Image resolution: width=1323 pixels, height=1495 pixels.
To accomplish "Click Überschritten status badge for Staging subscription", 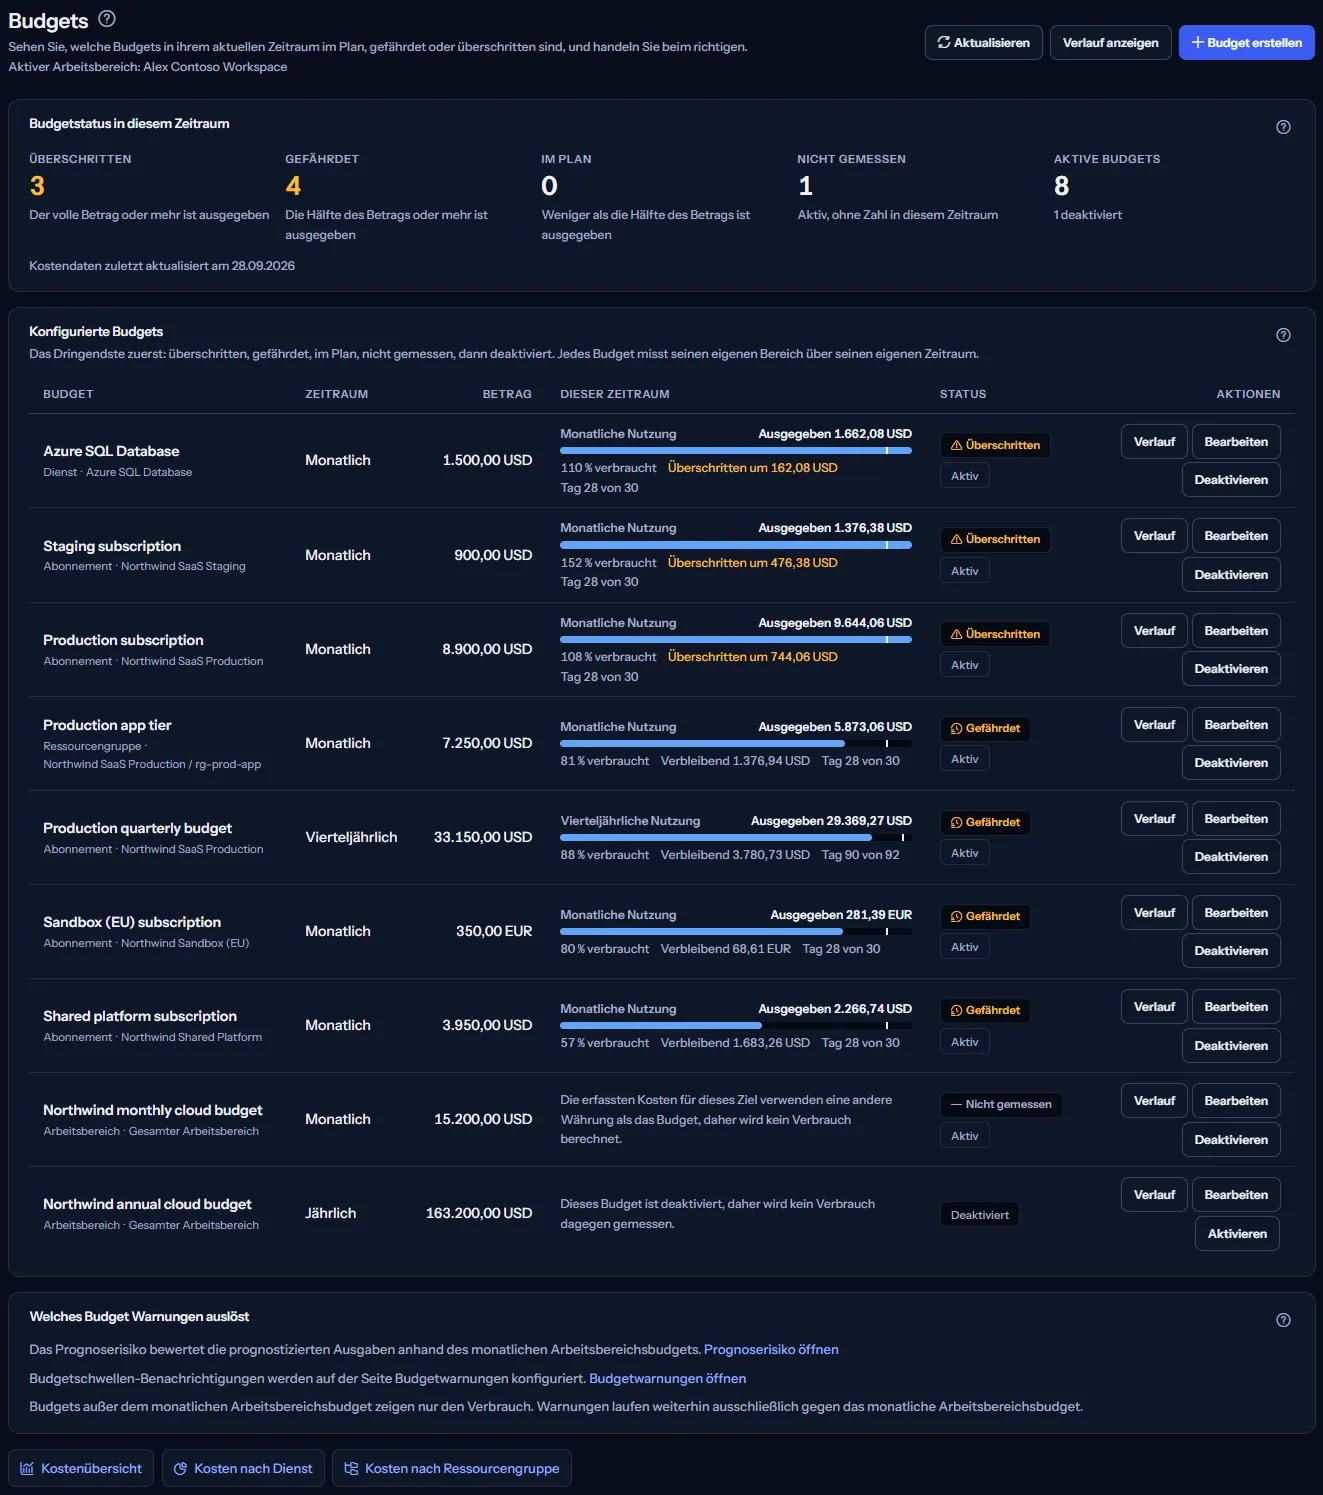I will point(995,540).
